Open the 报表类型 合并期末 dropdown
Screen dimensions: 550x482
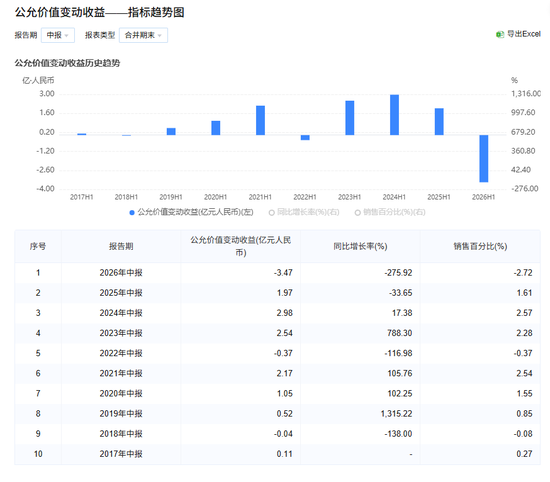click(x=143, y=35)
